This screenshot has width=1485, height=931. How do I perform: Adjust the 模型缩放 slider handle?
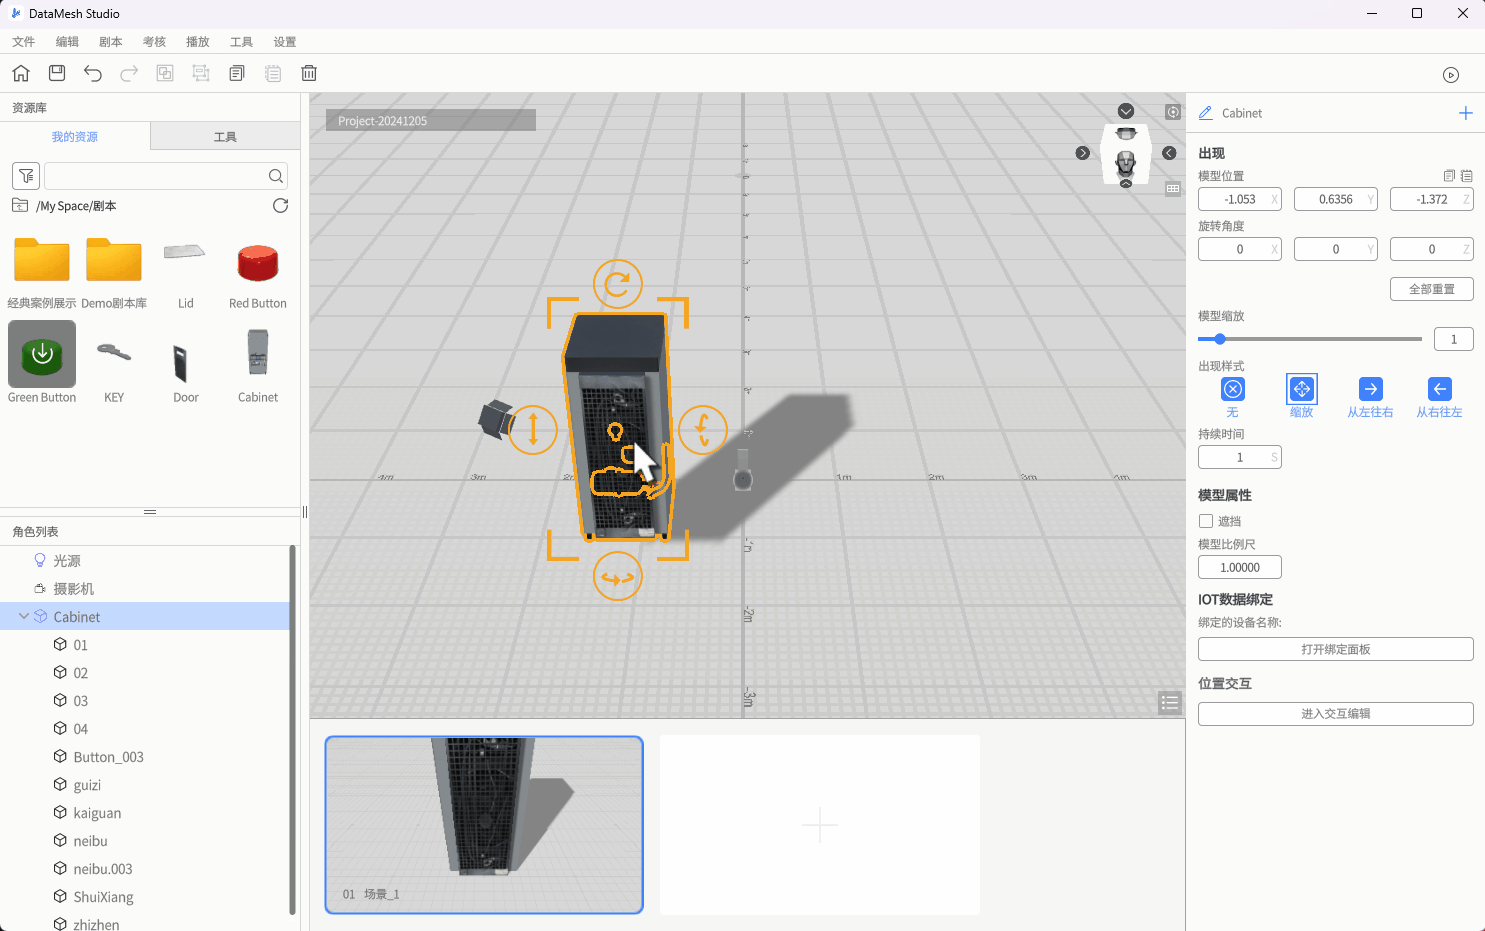coord(1220,339)
